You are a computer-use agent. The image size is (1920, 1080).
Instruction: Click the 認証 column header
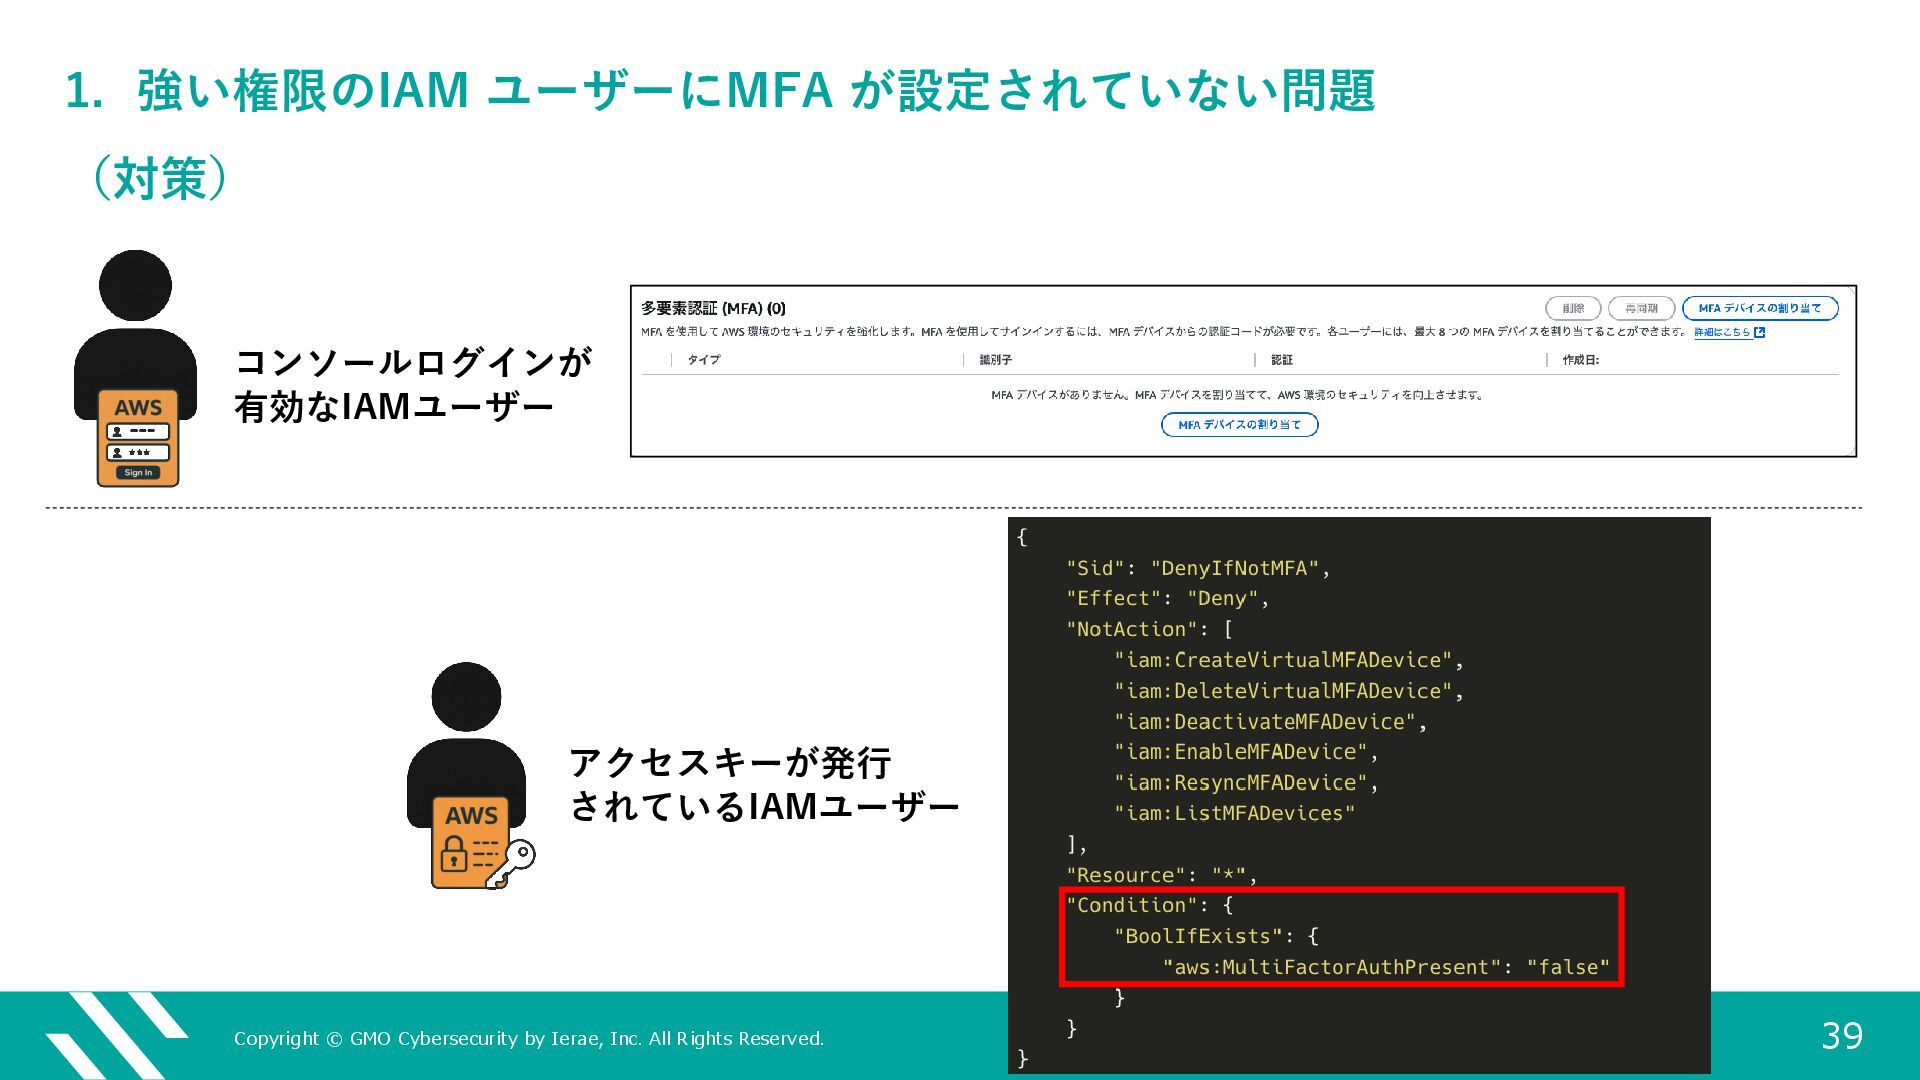click(x=1281, y=360)
